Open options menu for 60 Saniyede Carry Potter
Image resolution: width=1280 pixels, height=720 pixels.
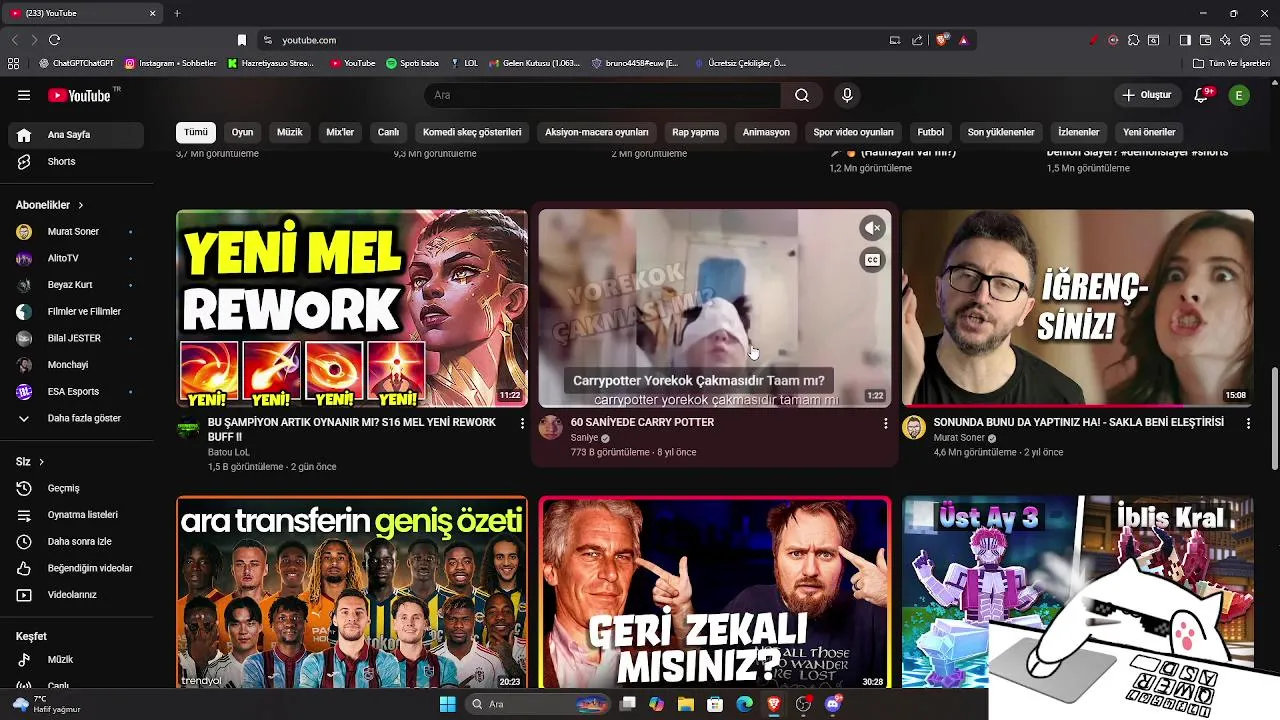[885, 424]
